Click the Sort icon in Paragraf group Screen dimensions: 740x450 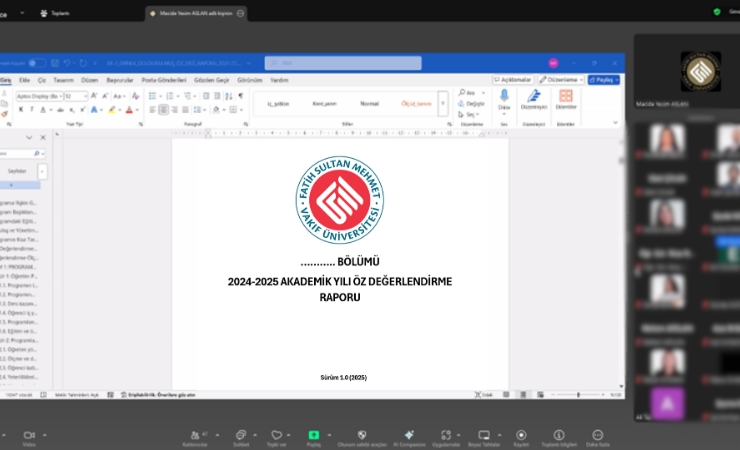(229, 96)
